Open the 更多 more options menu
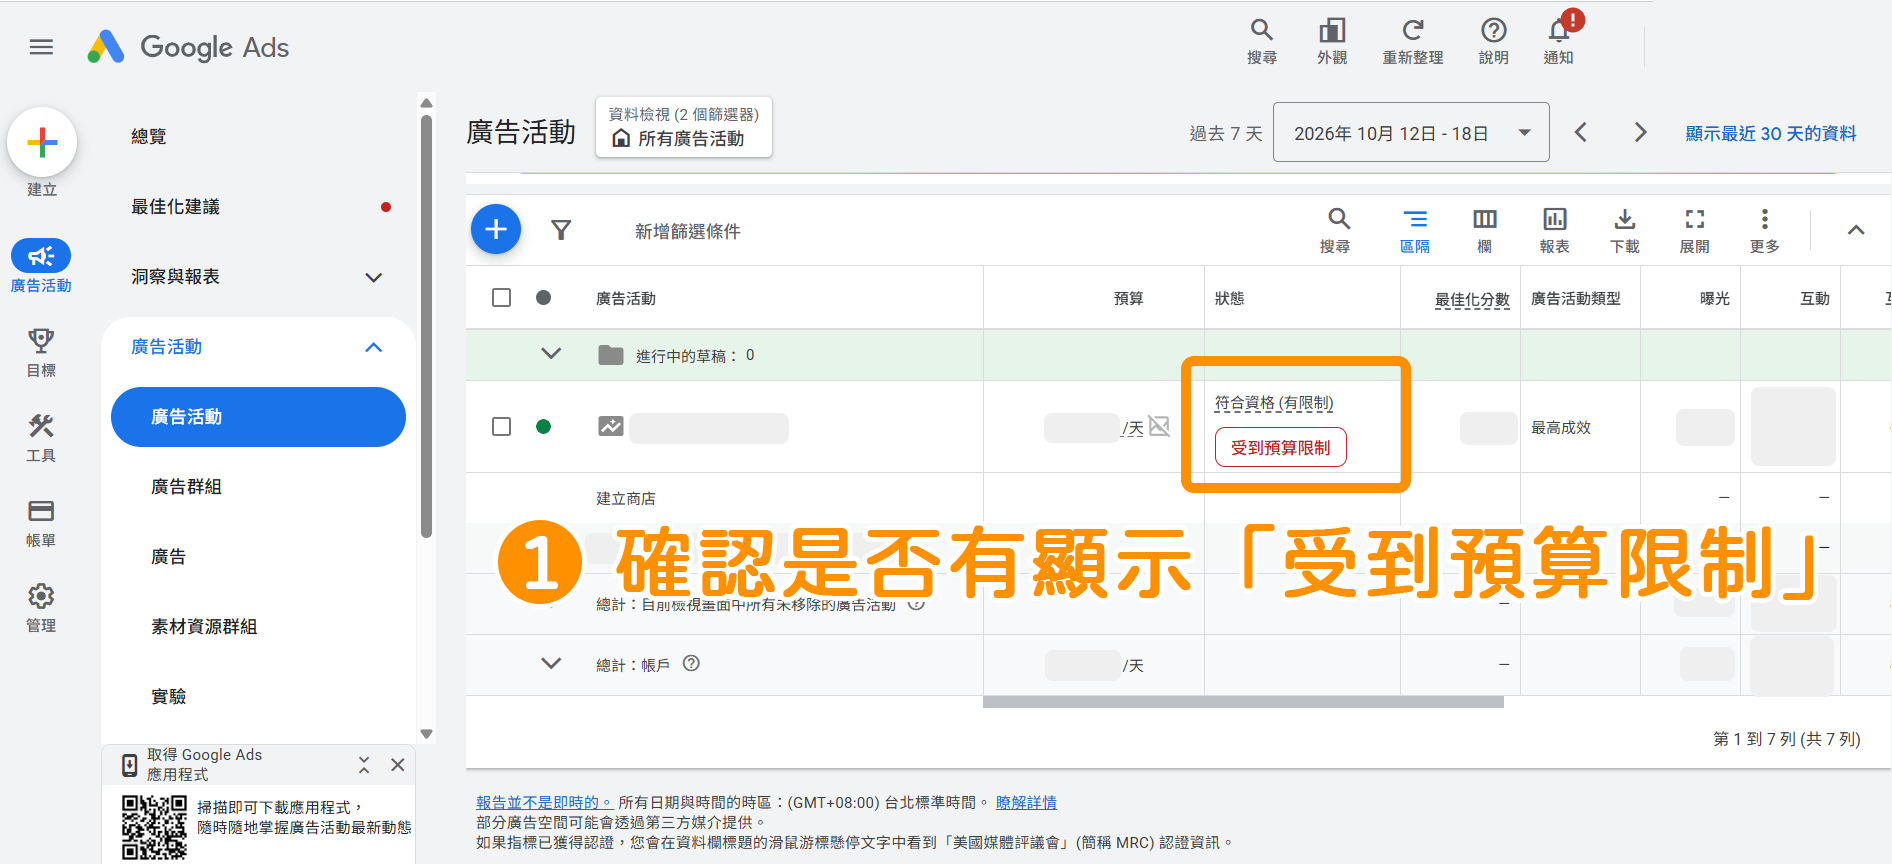The height and width of the screenshot is (864, 1892). (x=1765, y=230)
